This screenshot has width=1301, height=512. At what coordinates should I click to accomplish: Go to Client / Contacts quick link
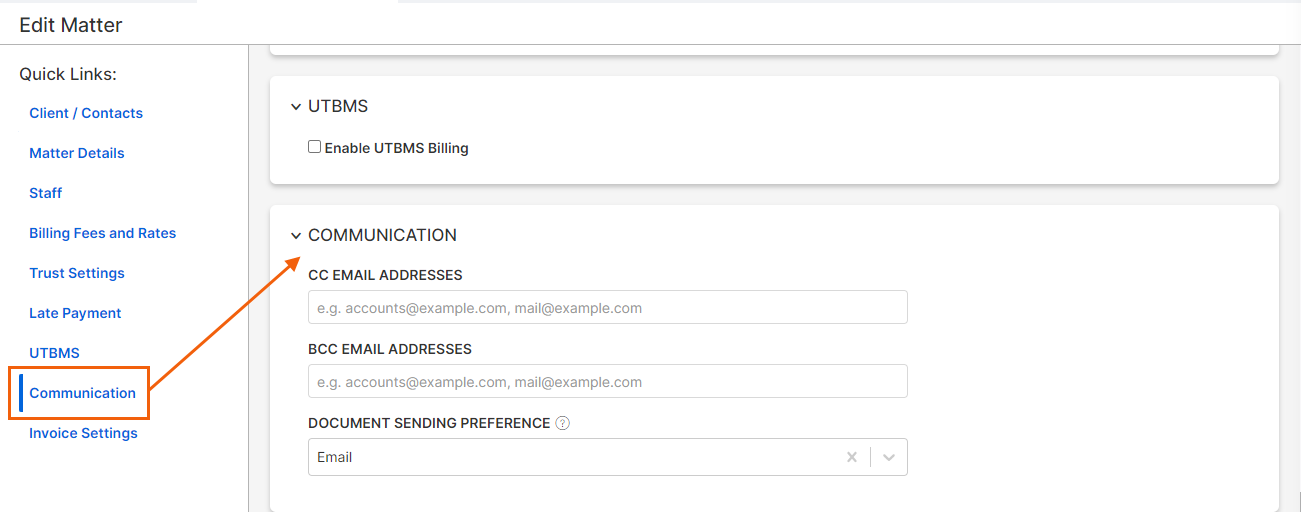[x=86, y=113]
